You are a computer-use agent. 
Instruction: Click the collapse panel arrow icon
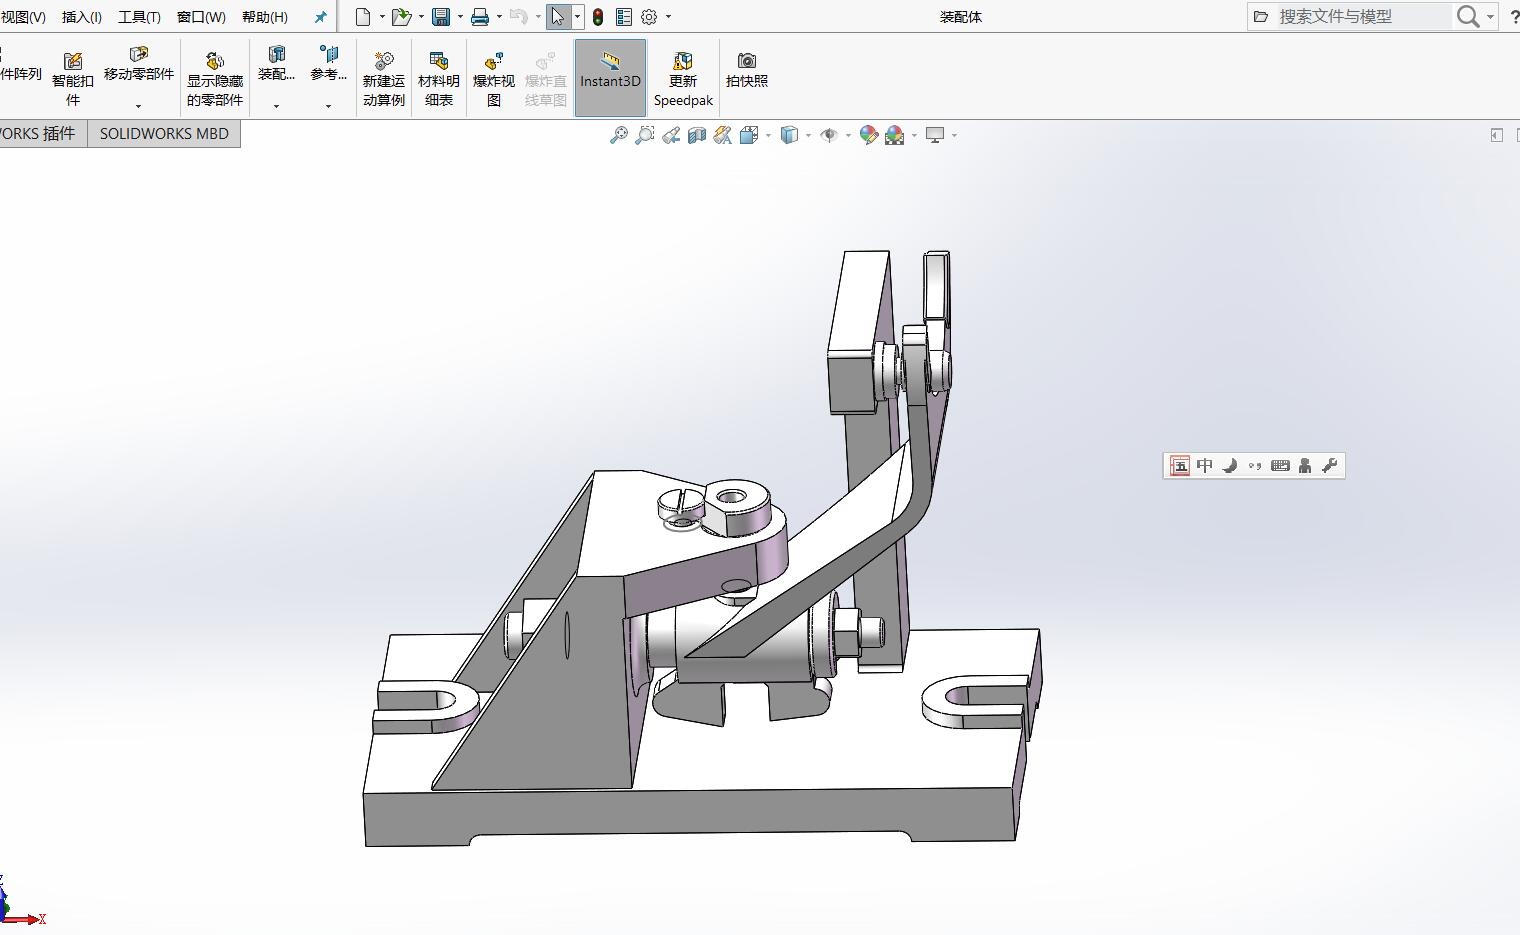pos(1497,135)
